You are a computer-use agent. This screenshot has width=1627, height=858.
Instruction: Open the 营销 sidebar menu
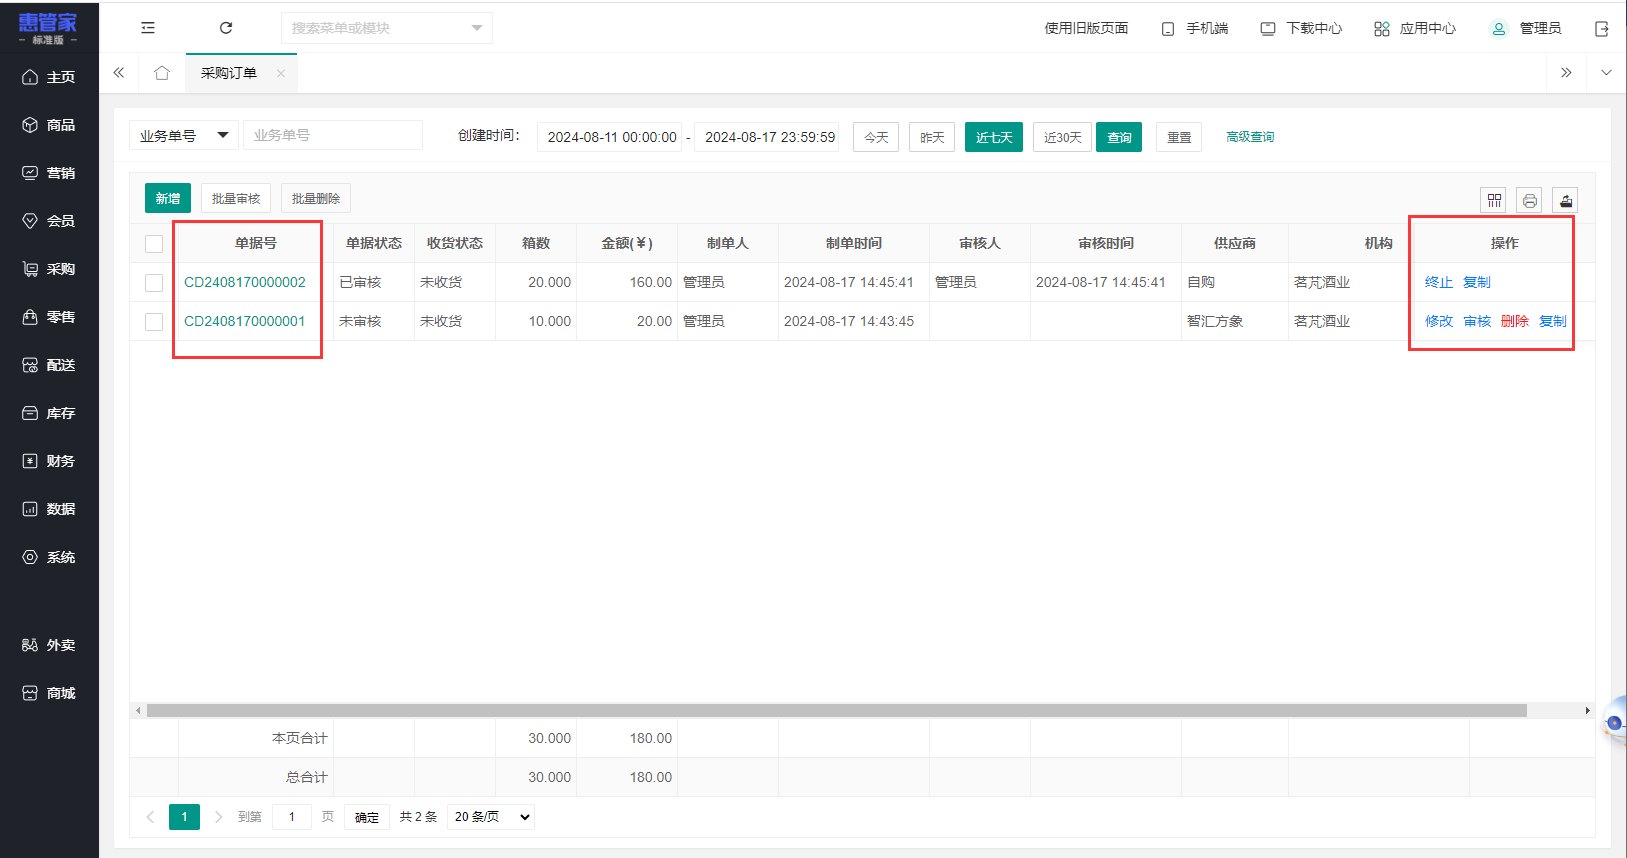[x=49, y=173]
